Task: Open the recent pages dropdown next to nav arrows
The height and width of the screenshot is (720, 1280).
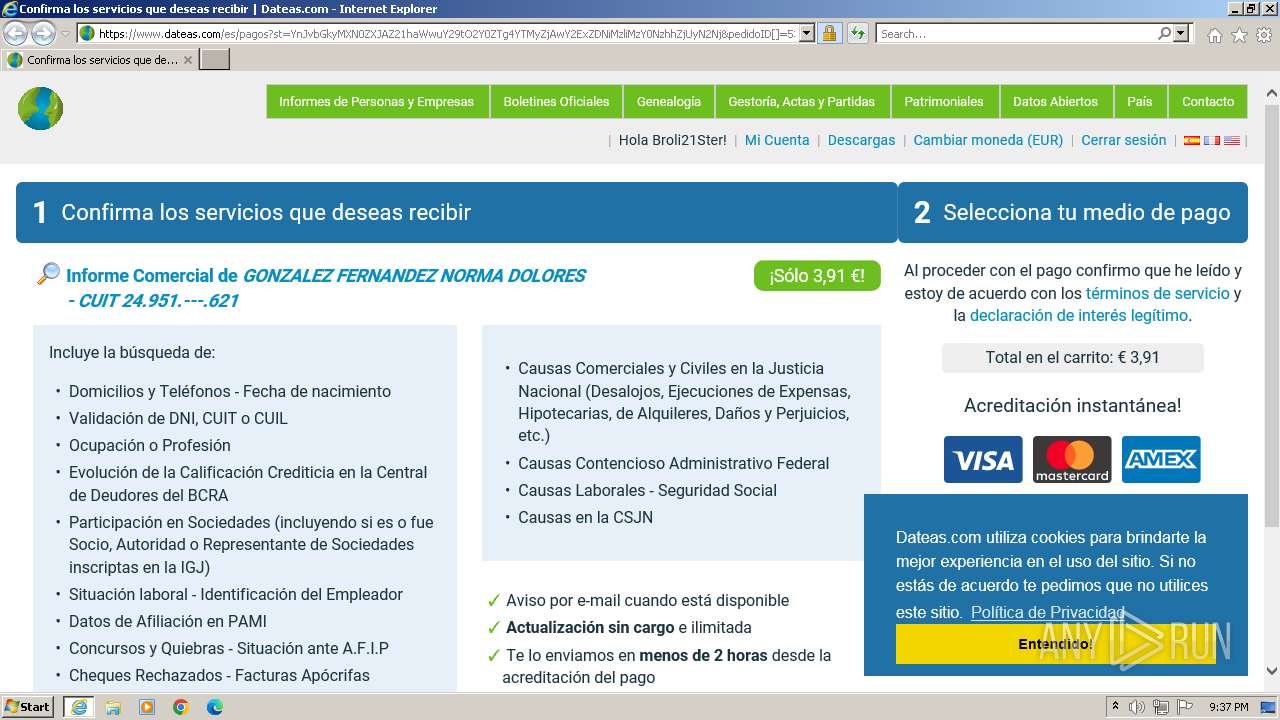Action: [66, 34]
